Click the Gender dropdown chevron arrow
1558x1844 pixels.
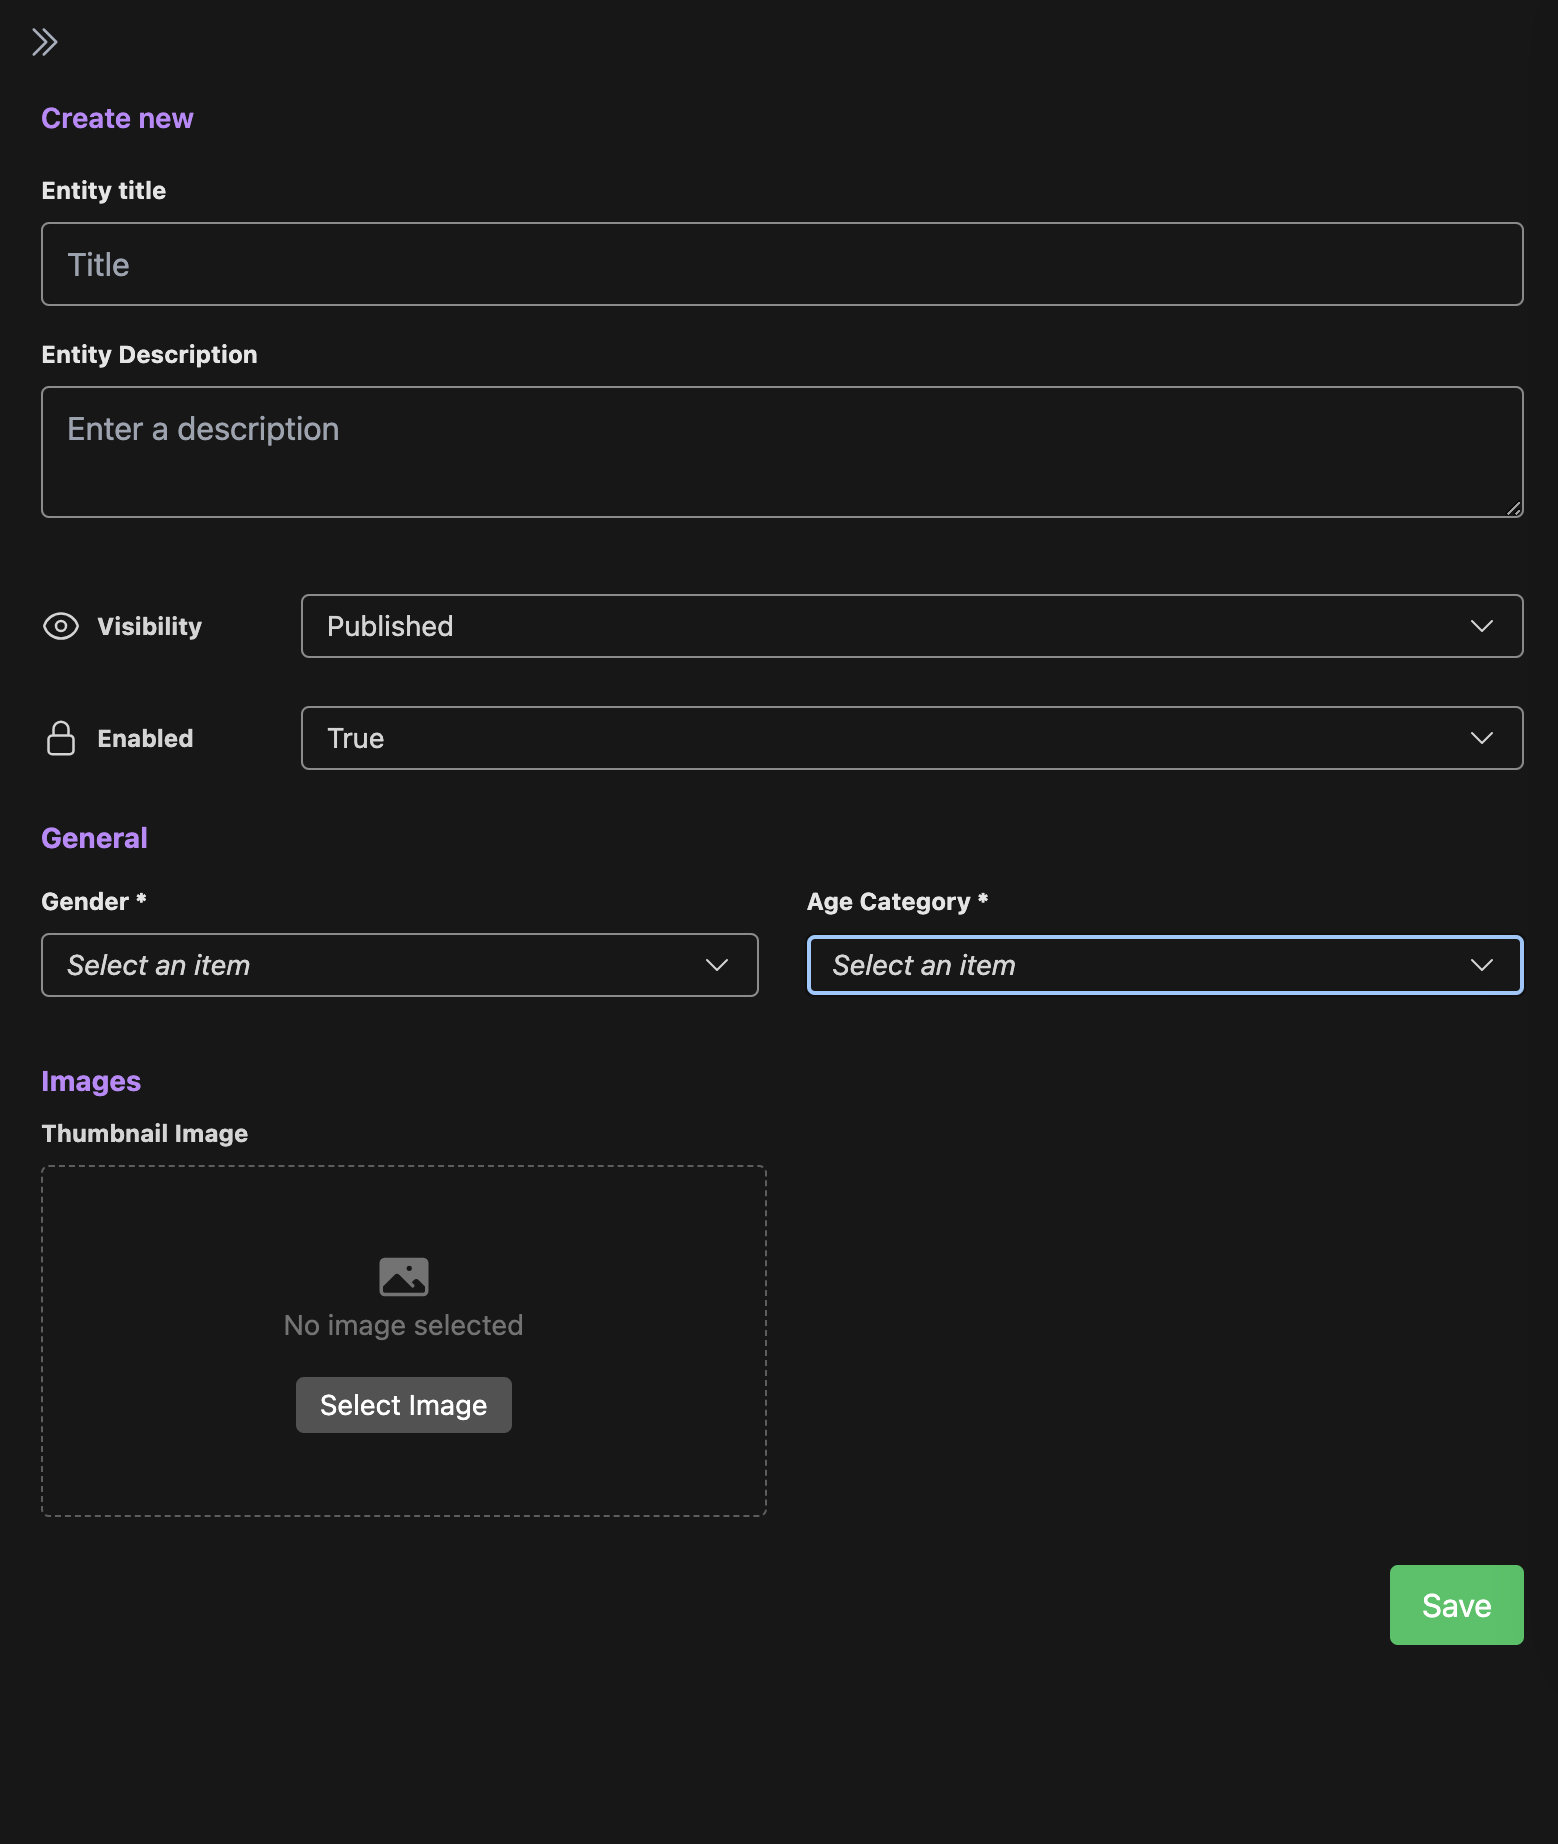click(x=717, y=965)
